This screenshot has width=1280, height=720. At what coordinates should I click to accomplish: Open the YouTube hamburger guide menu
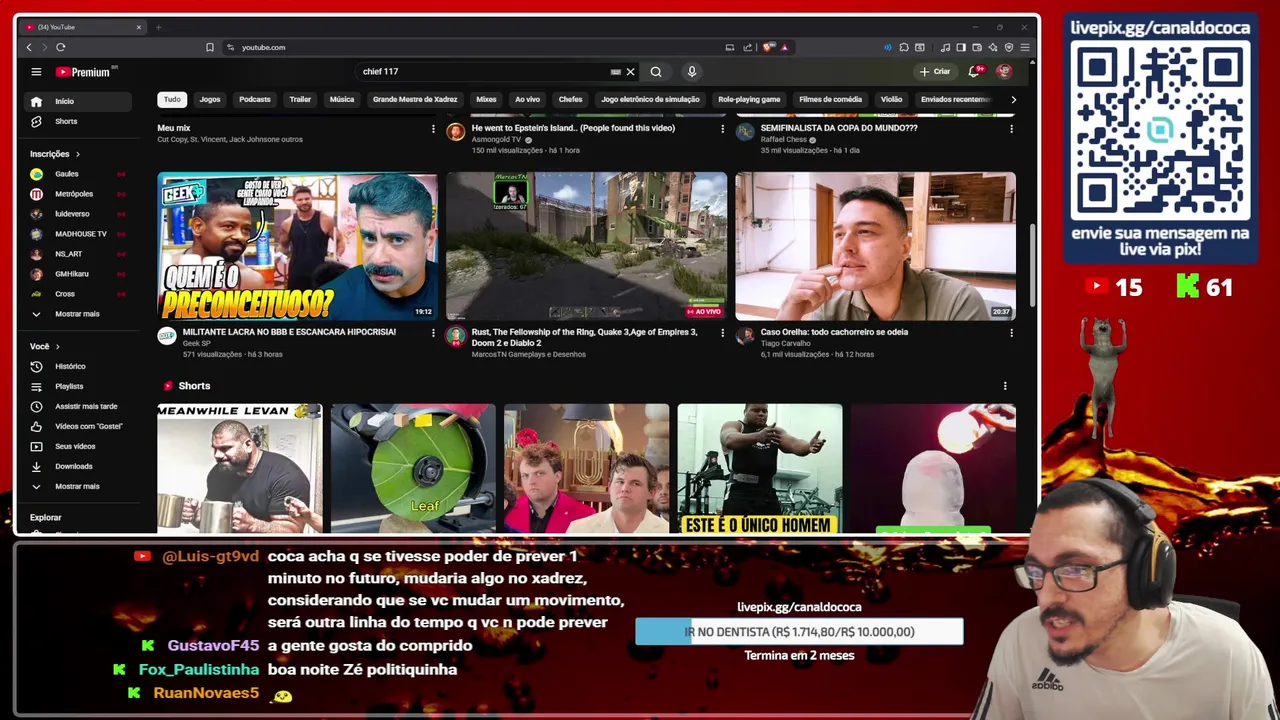point(36,72)
